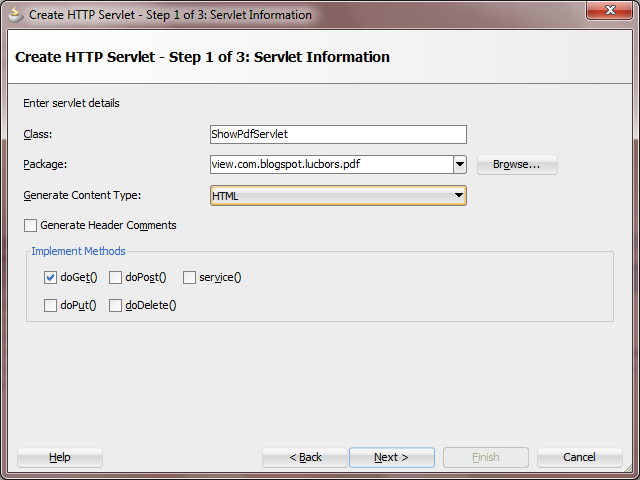The width and height of the screenshot is (640, 480).
Task: Uncheck the doGet() method checkbox
Action: [51, 277]
